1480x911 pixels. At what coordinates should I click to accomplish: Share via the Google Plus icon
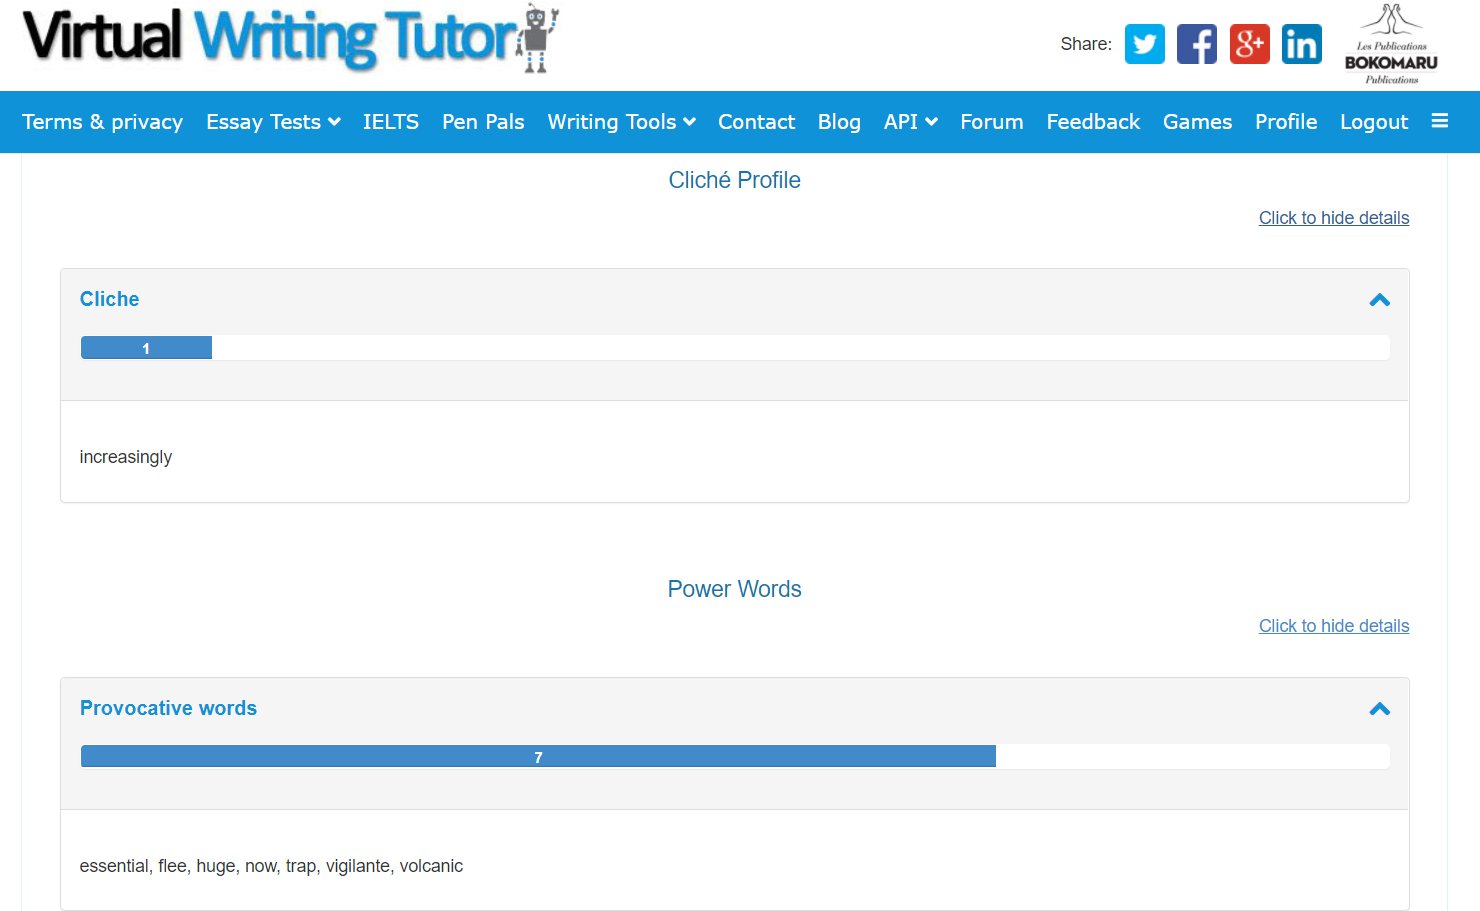(x=1249, y=44)
